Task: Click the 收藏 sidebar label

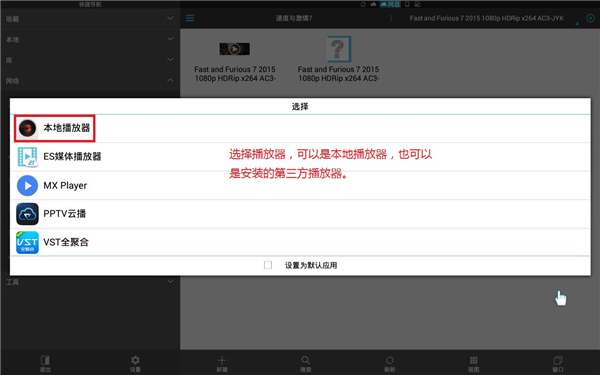Action: tap(12, 19)
